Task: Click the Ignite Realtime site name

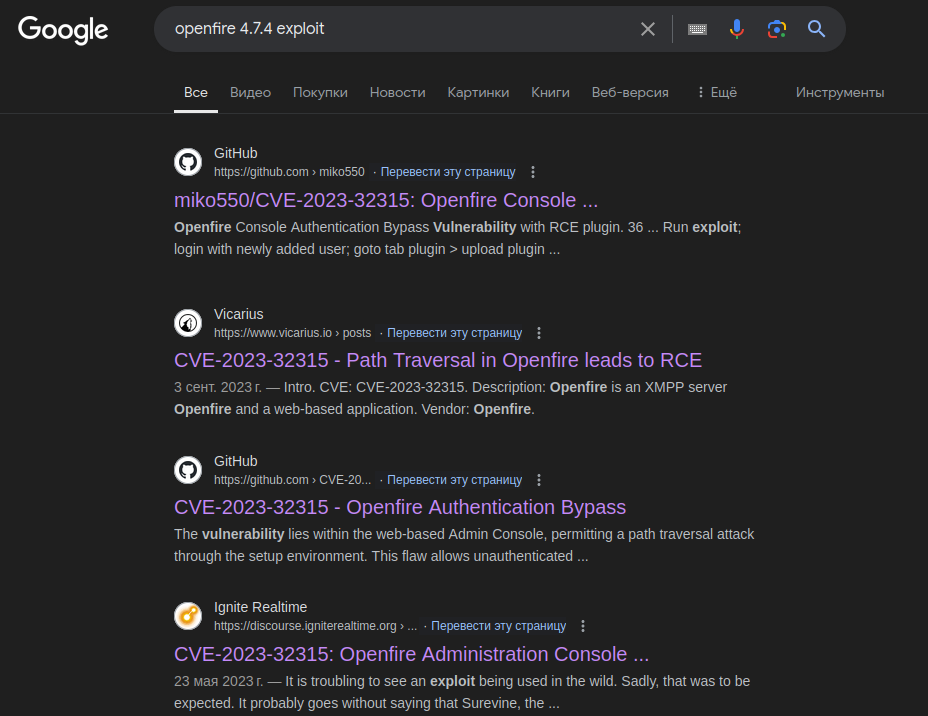Action: pos(260,607)
